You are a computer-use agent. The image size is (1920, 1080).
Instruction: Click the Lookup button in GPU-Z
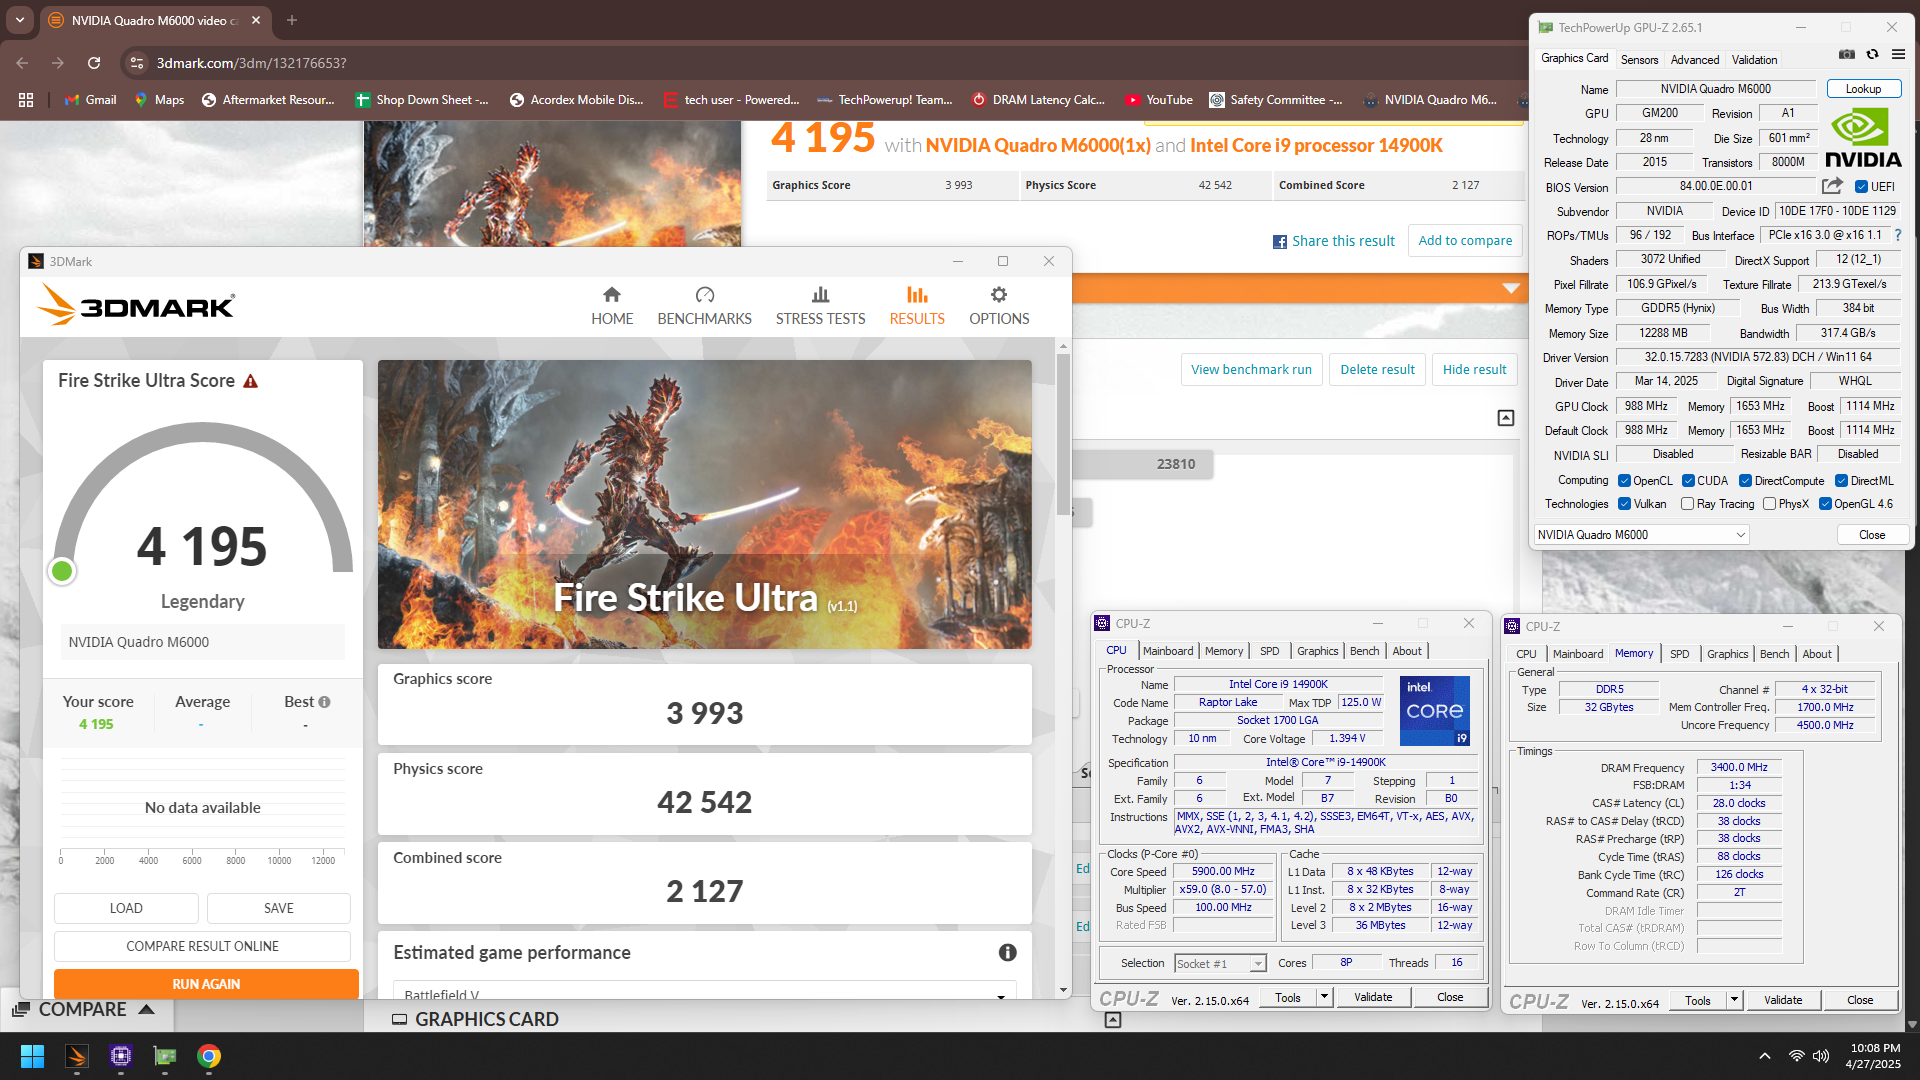coord(1863,89)
